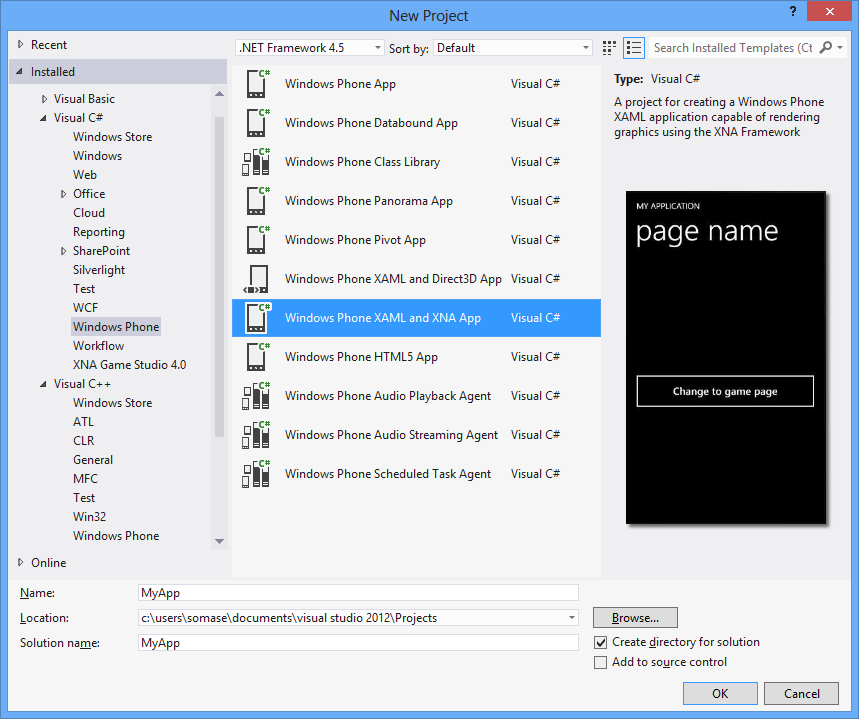Click the XAML and Direct3D App icon
Screen dimensions: 859x719
coord(256,279)
